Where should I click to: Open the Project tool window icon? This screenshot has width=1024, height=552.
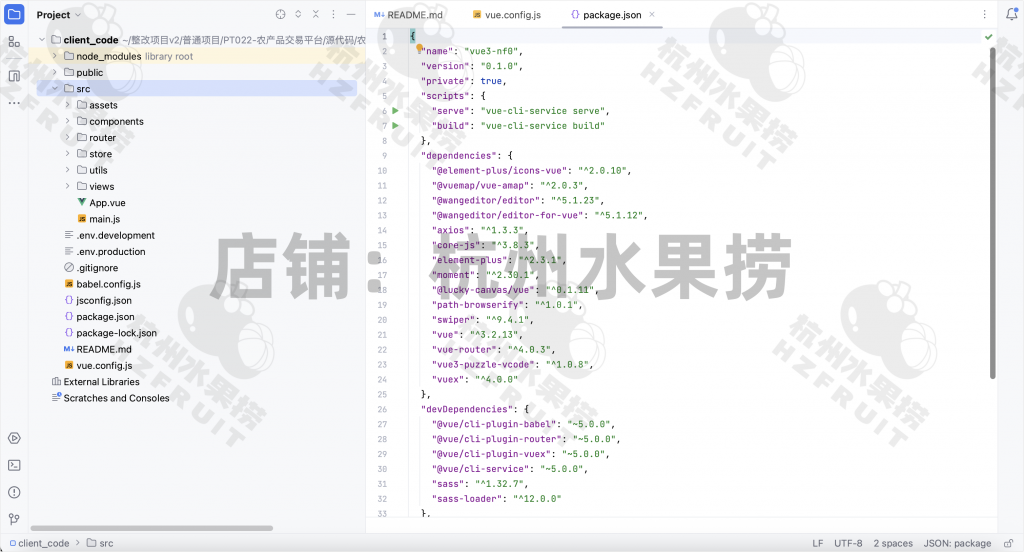pos(14,14)
